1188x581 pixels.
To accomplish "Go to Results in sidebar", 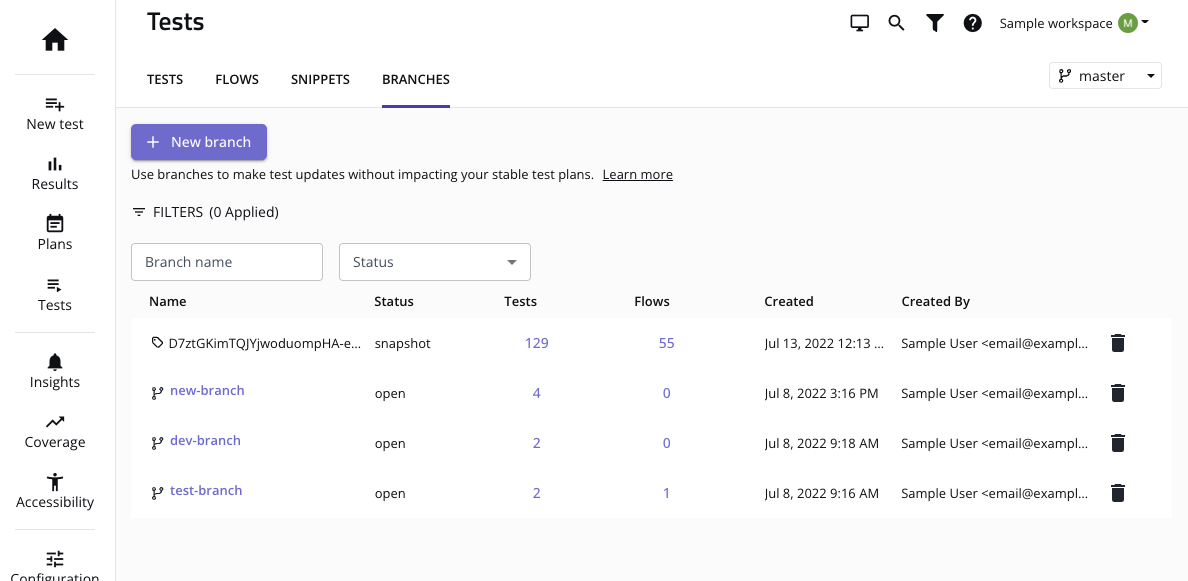I will [x=55, y=173].
